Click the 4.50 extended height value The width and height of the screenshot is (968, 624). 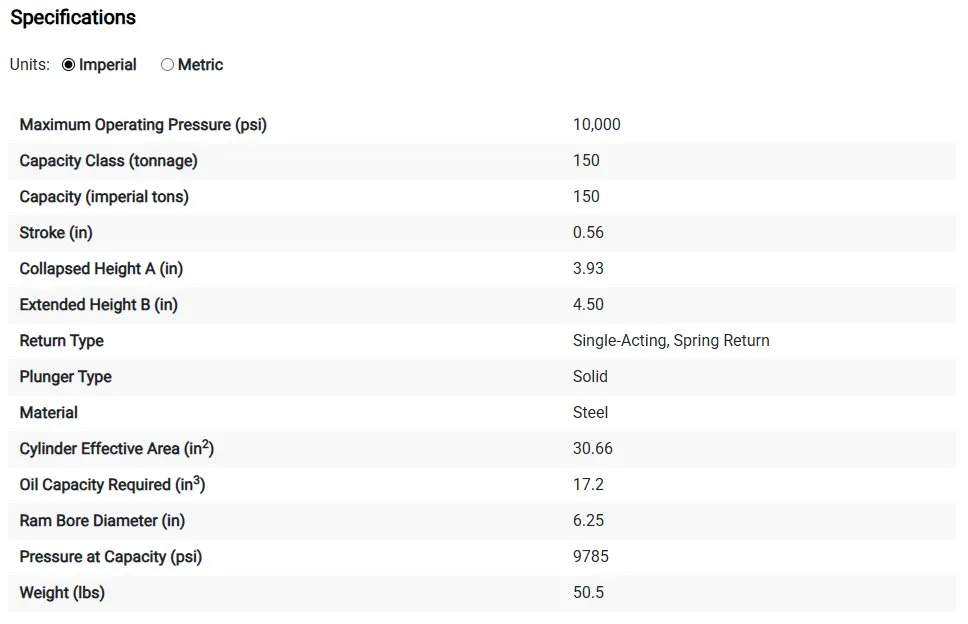pyautogui.click(x=588, y=305)
